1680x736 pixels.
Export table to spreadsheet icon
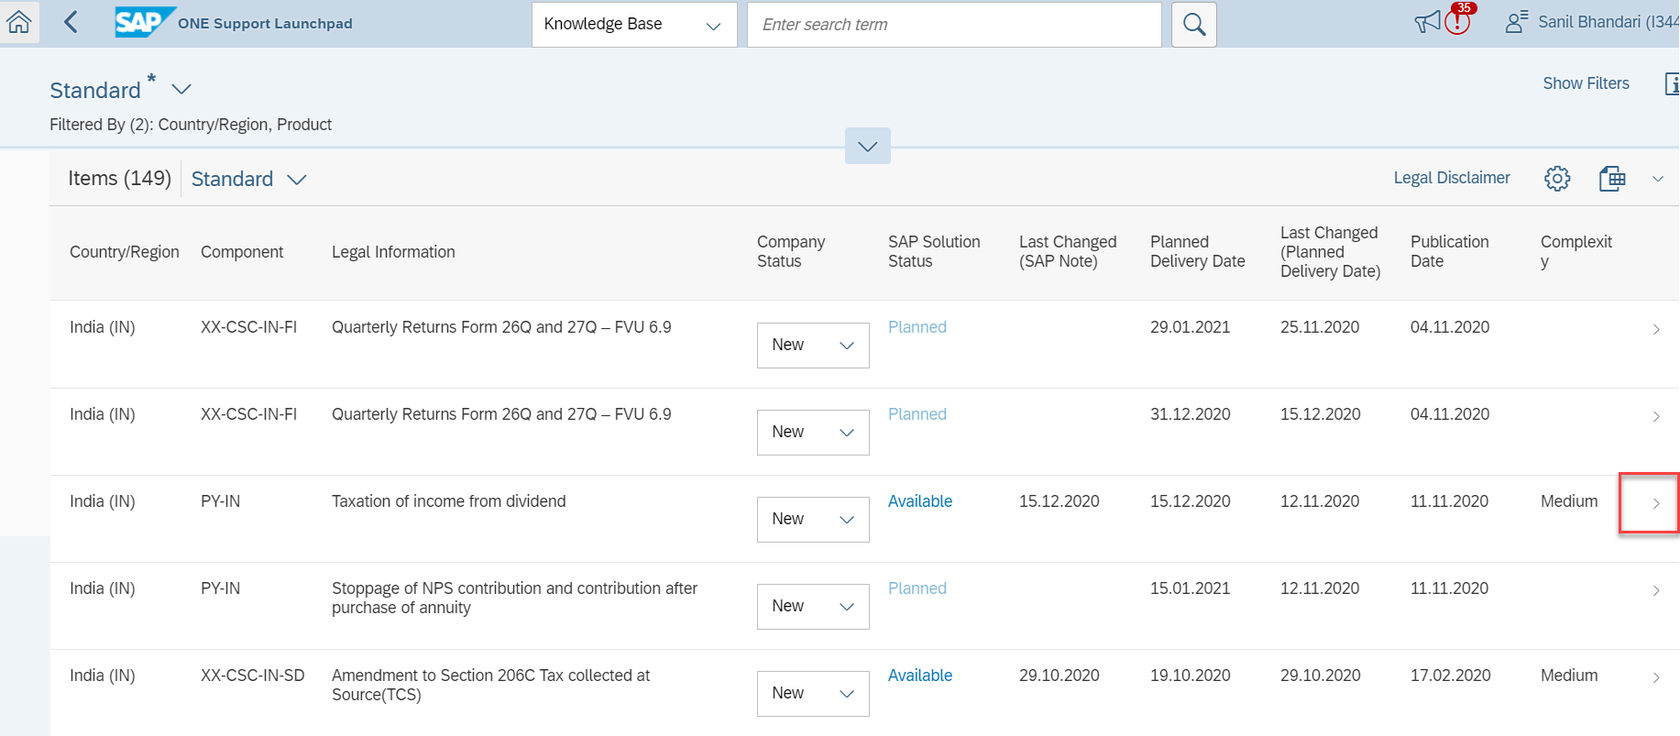tap(1612, 178)
